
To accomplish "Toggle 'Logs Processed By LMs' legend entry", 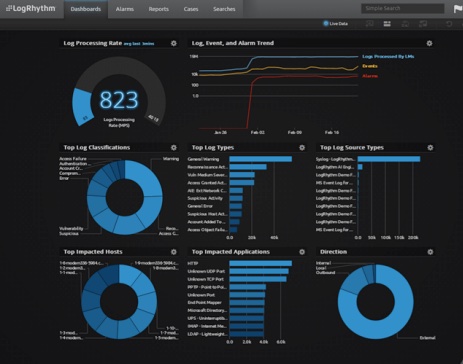I will [x=388, y=56].
